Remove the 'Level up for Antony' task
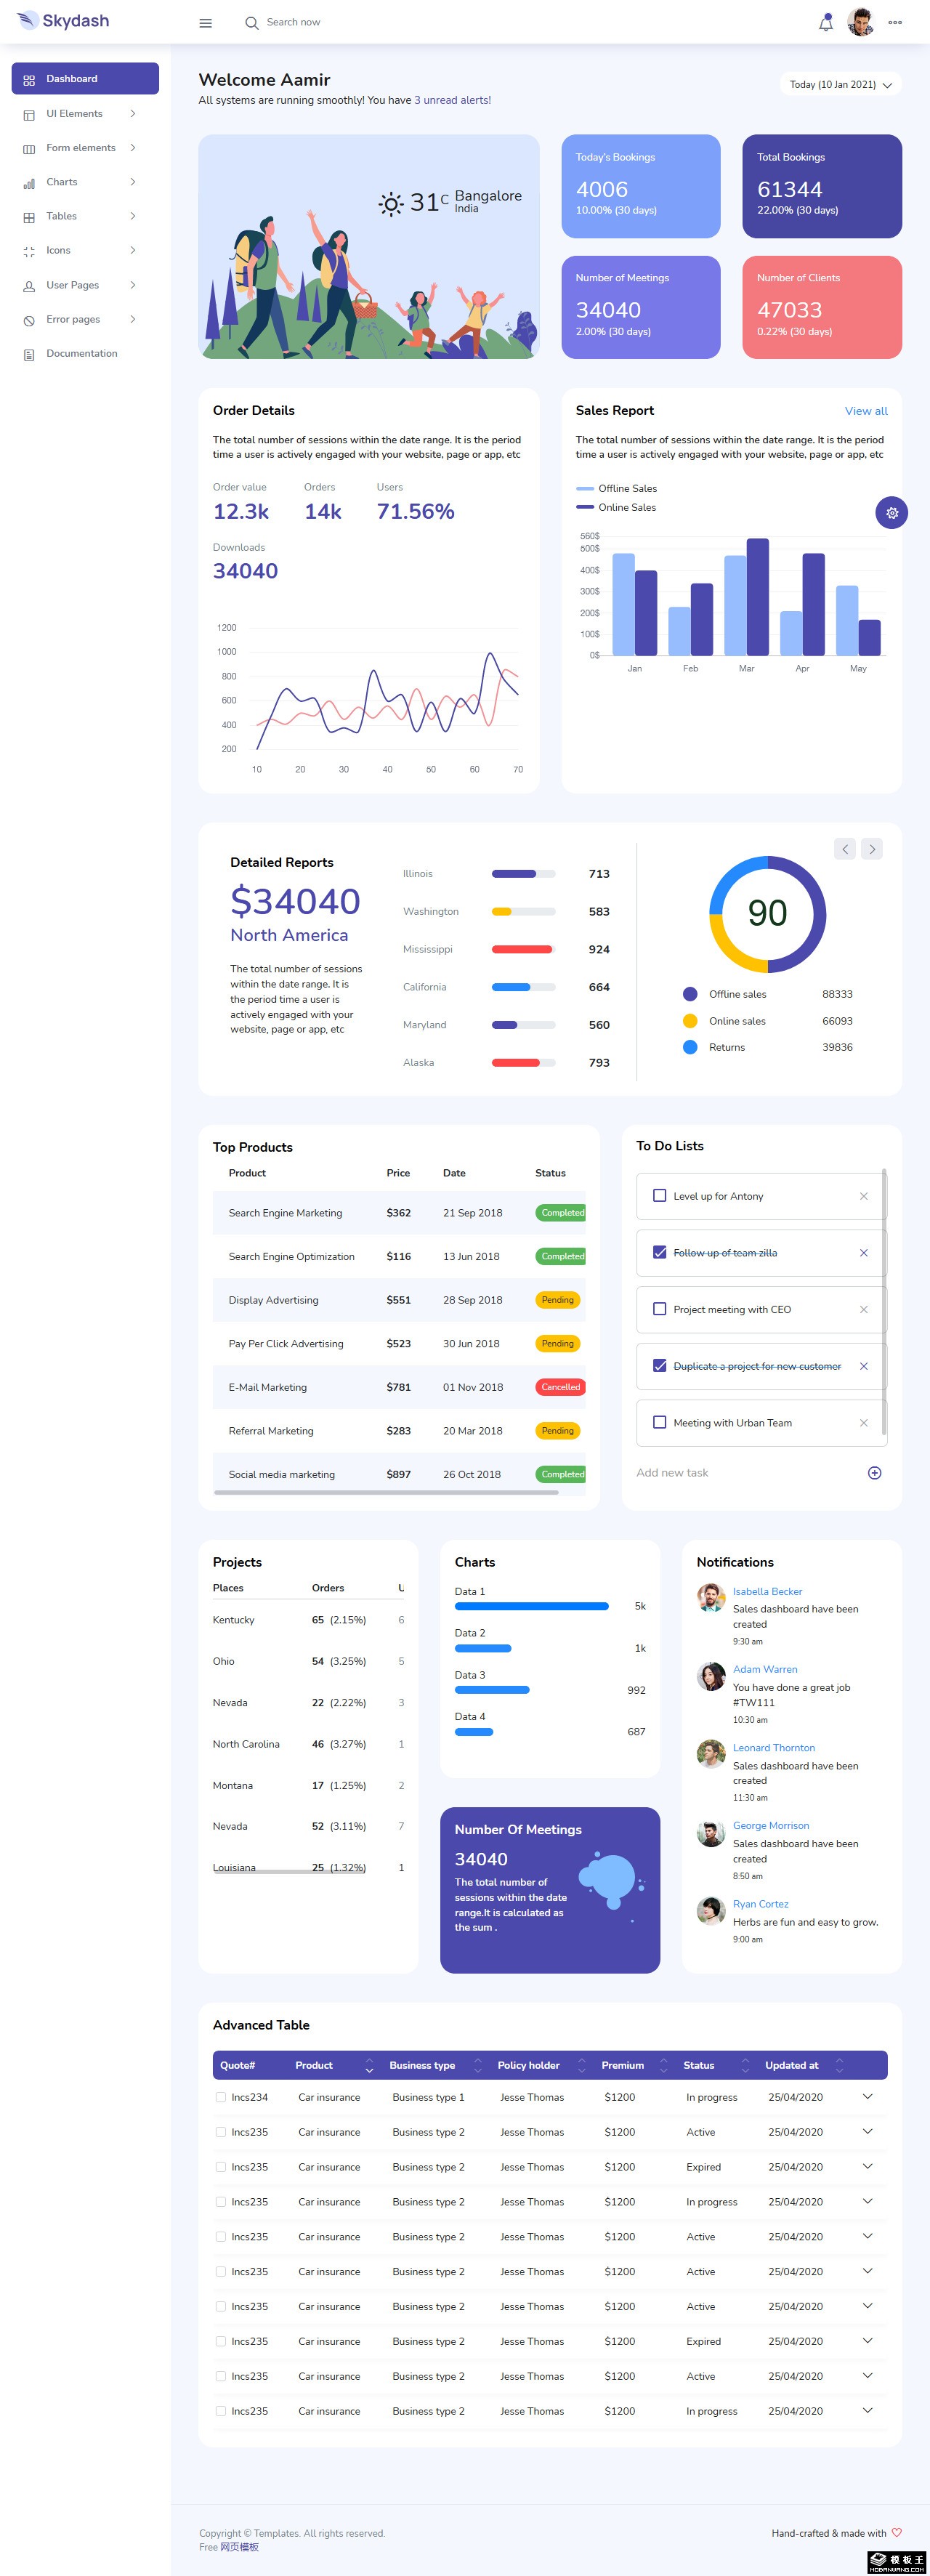 pos(863,1196)
